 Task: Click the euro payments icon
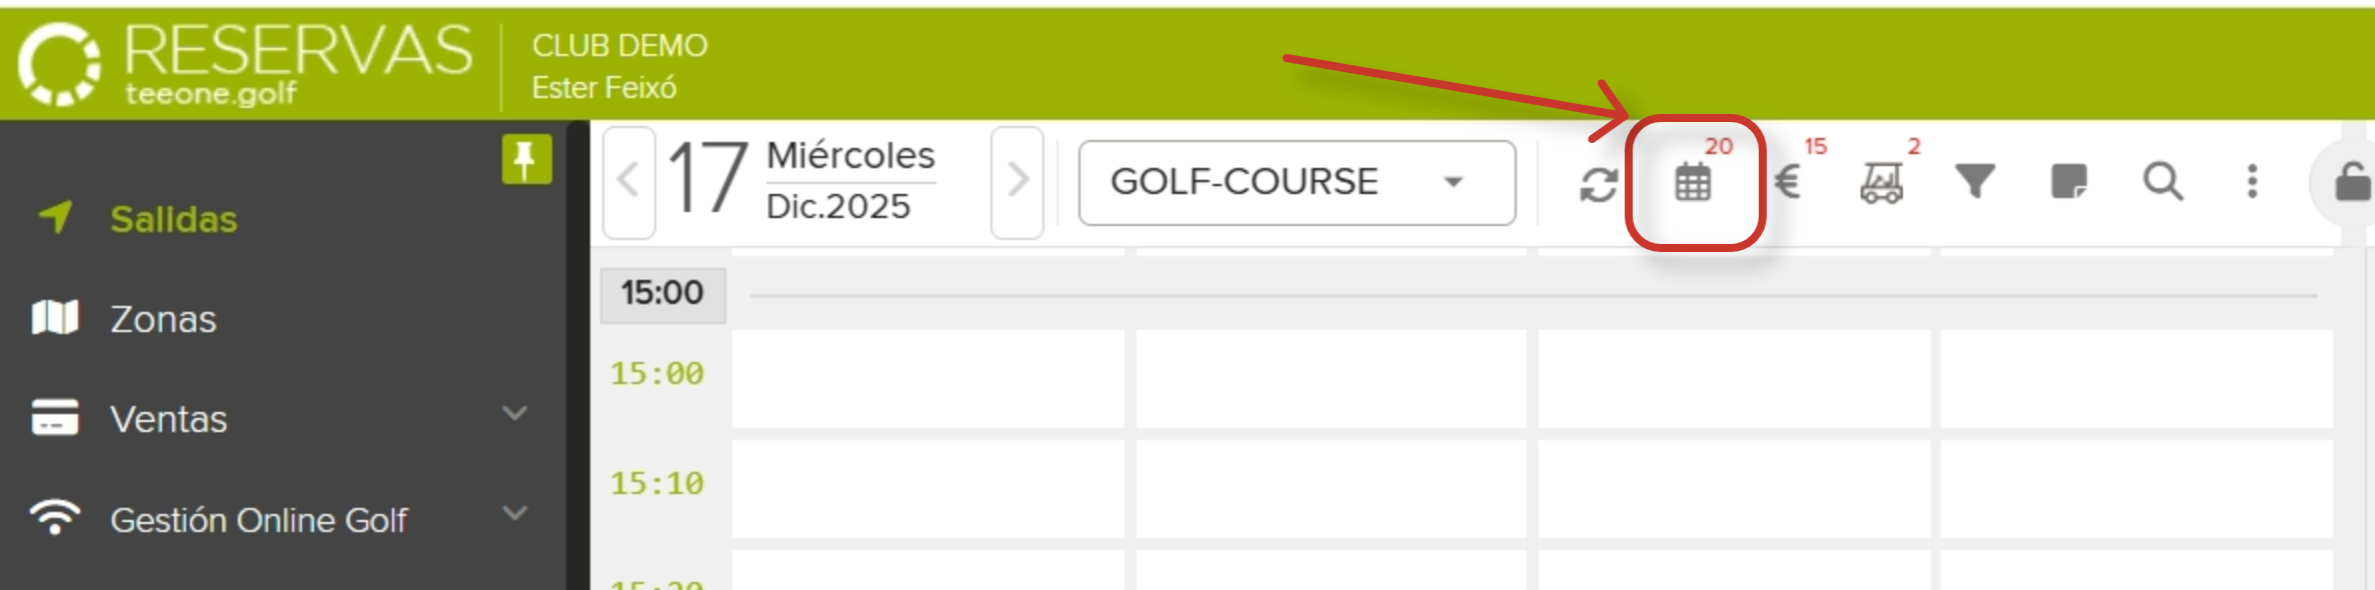[x=1787, y=182]
